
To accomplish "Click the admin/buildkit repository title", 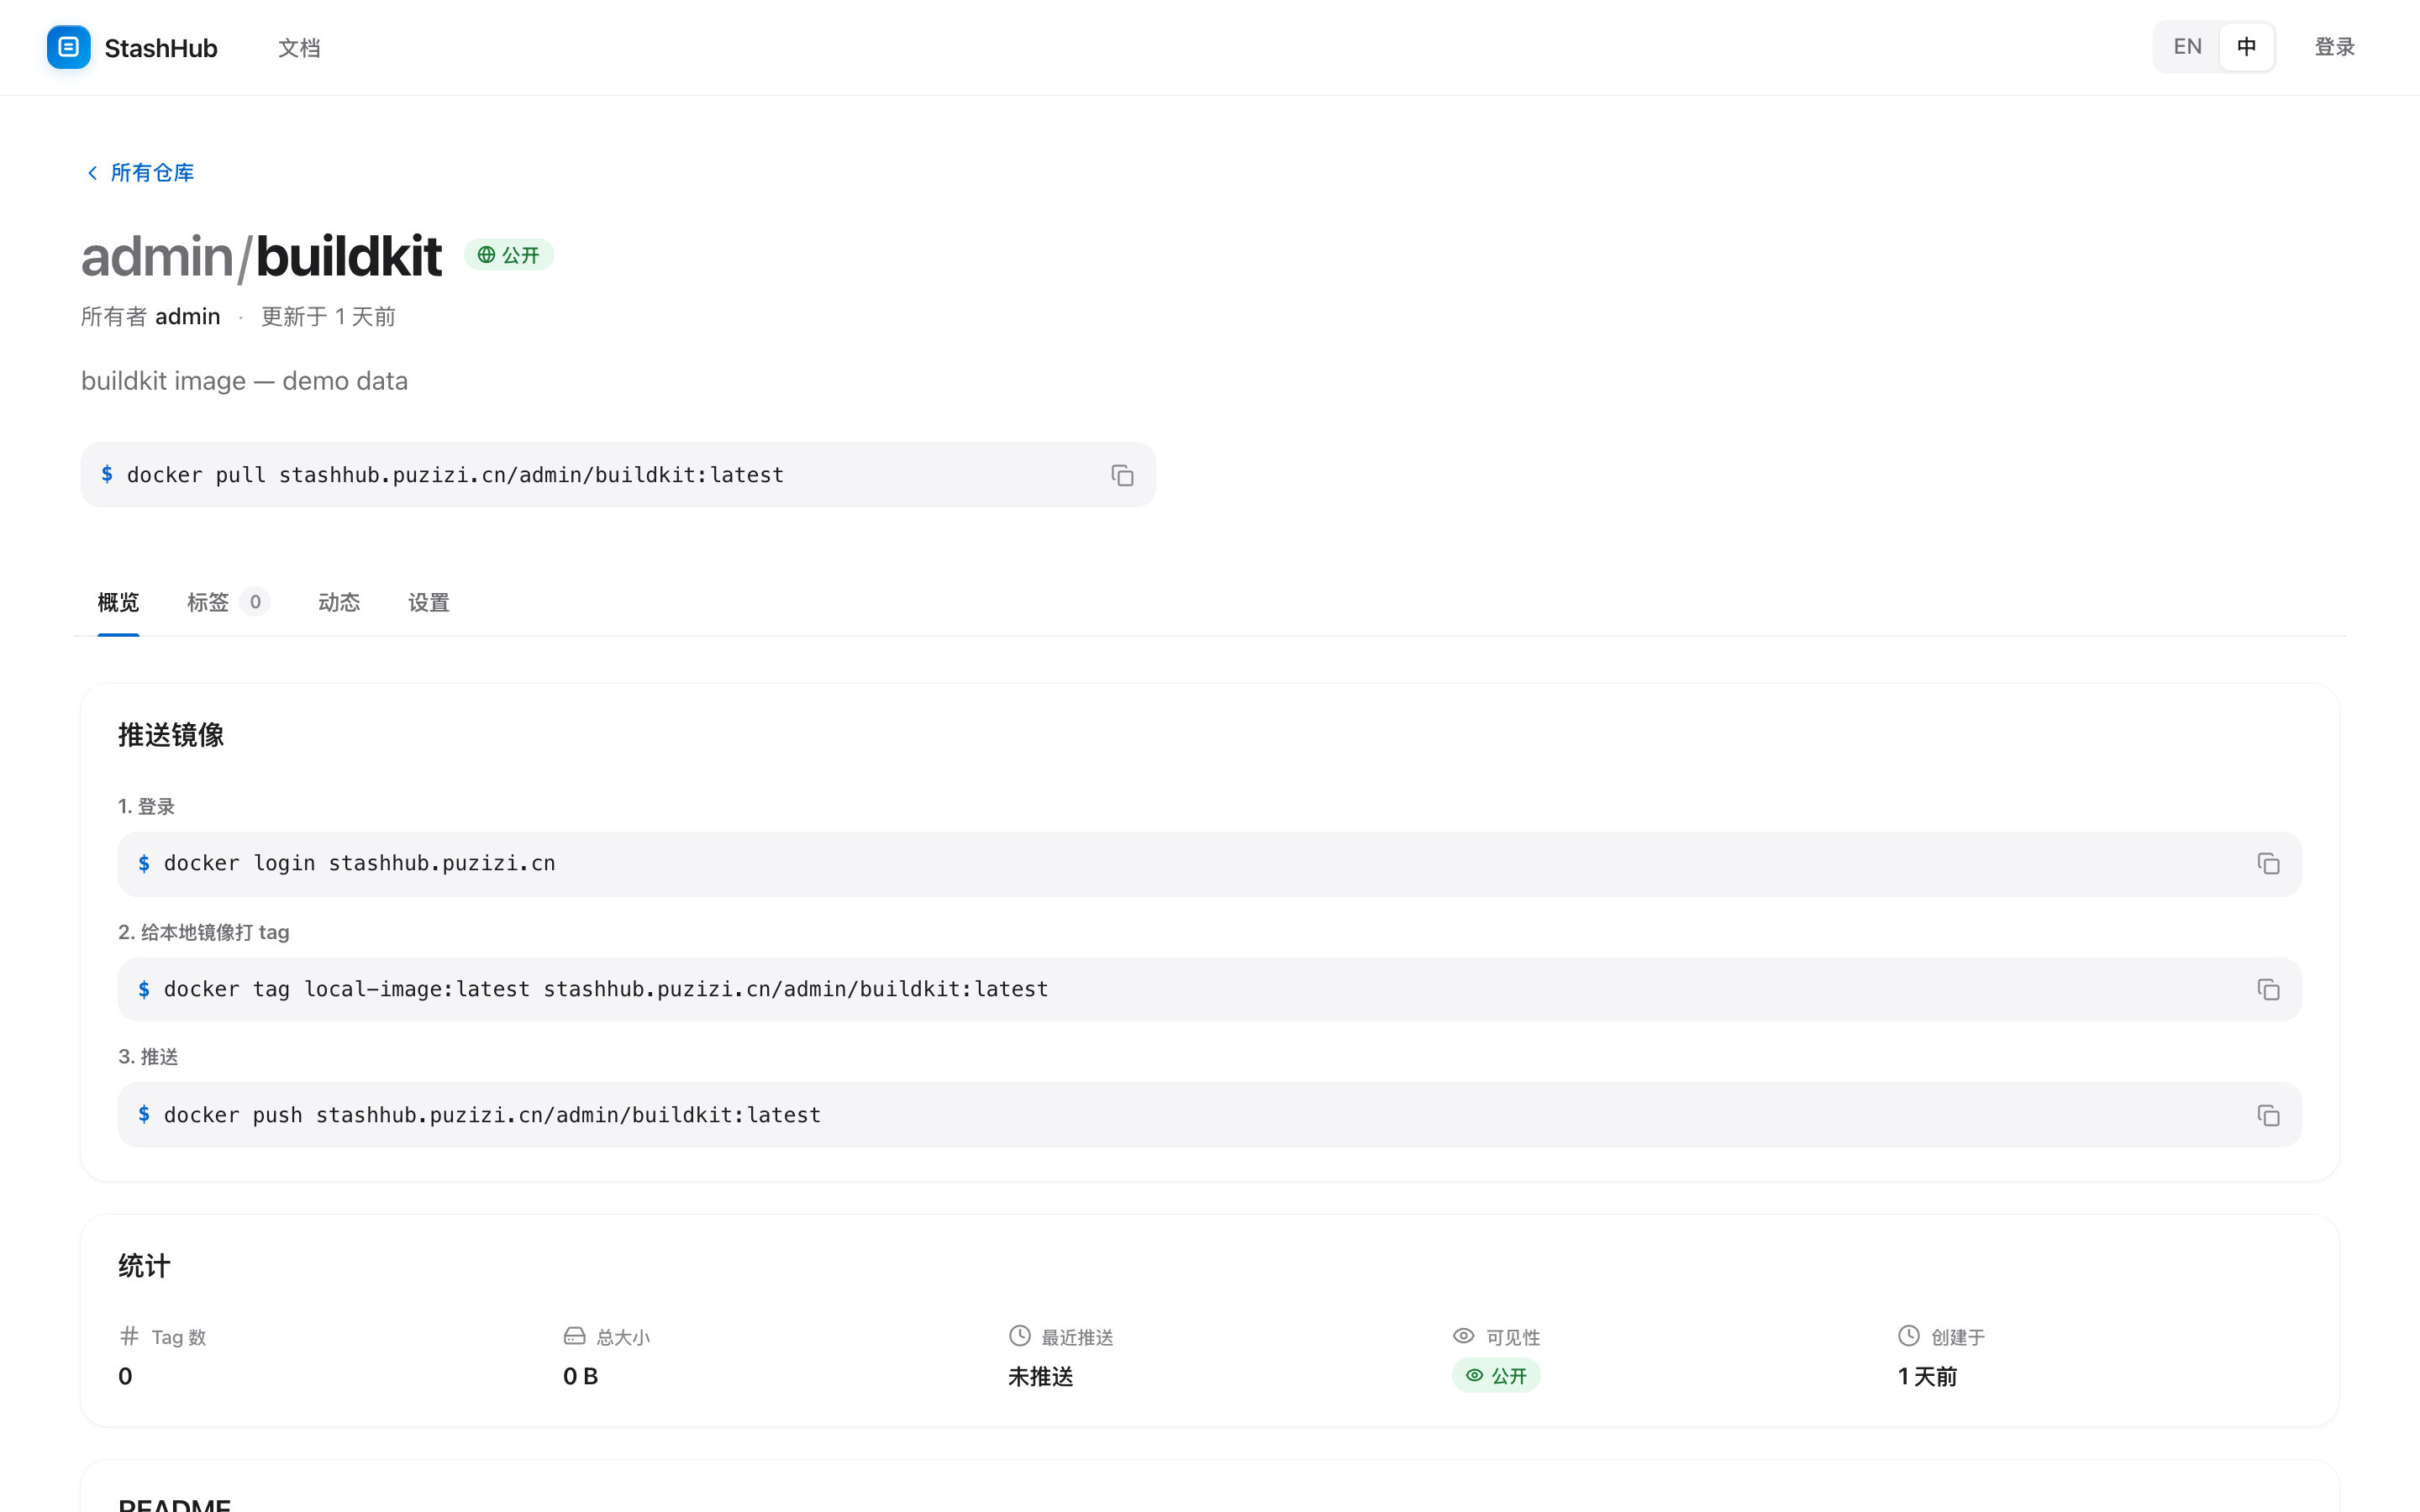I will [261, 256].
